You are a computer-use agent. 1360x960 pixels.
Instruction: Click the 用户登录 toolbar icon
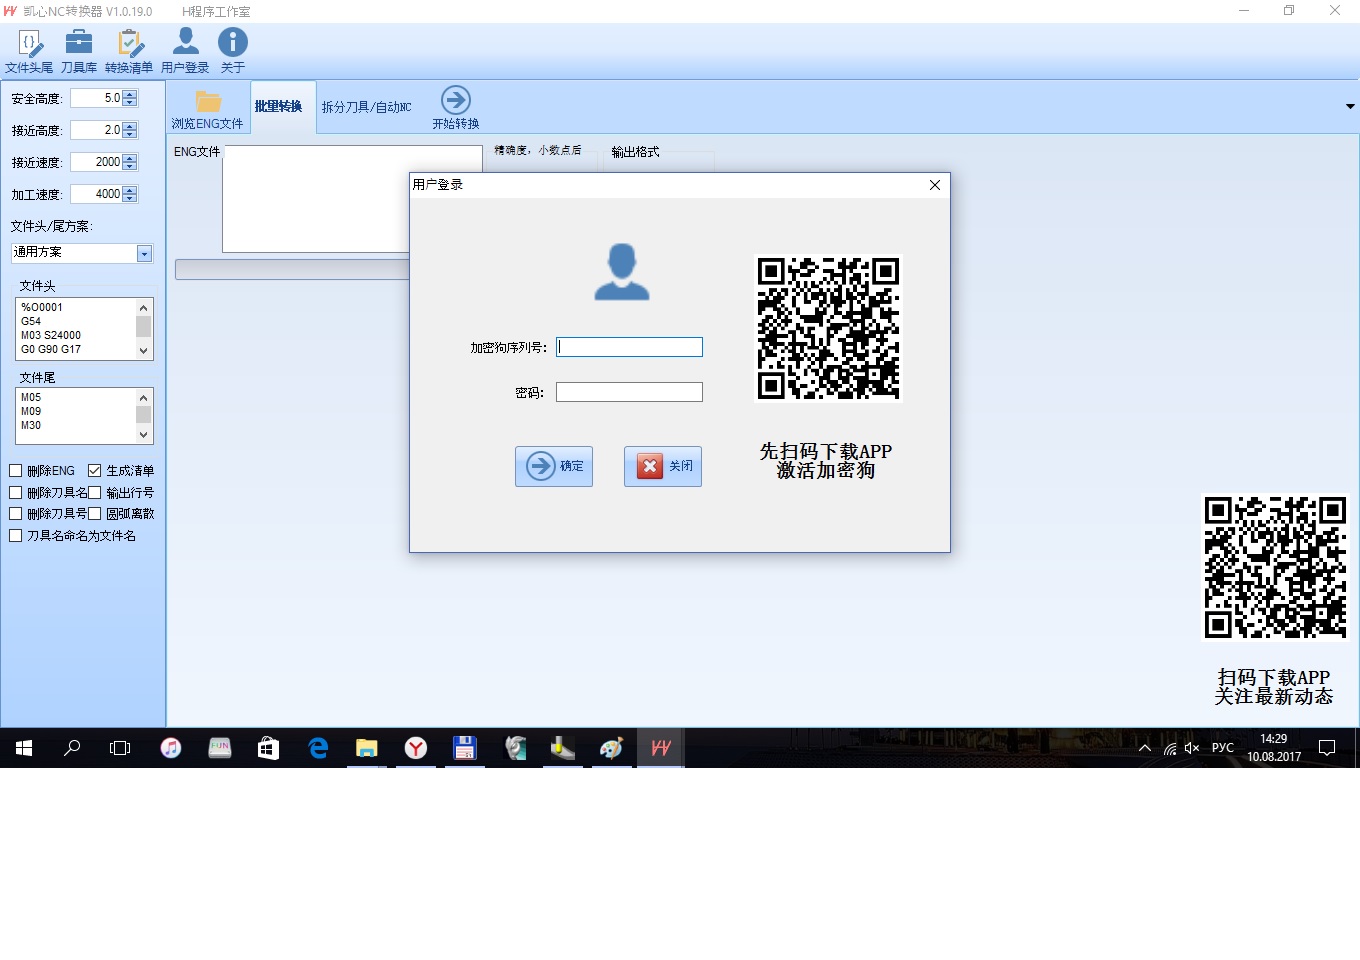(x=185, y=51)
